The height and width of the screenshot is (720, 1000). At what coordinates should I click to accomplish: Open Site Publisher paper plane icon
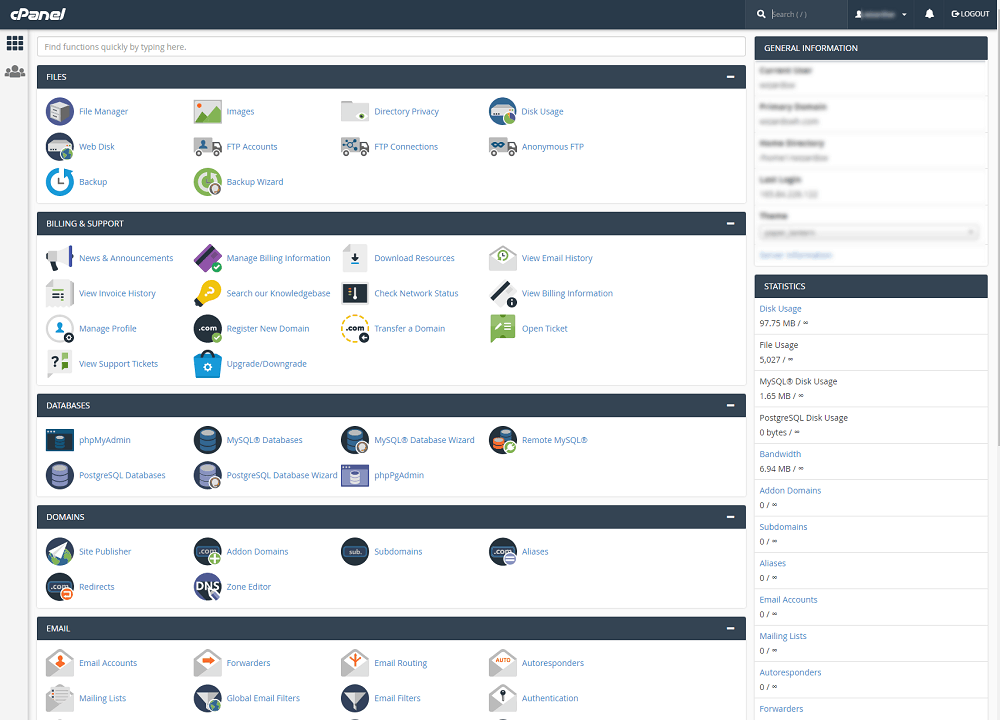coord(60,552)
